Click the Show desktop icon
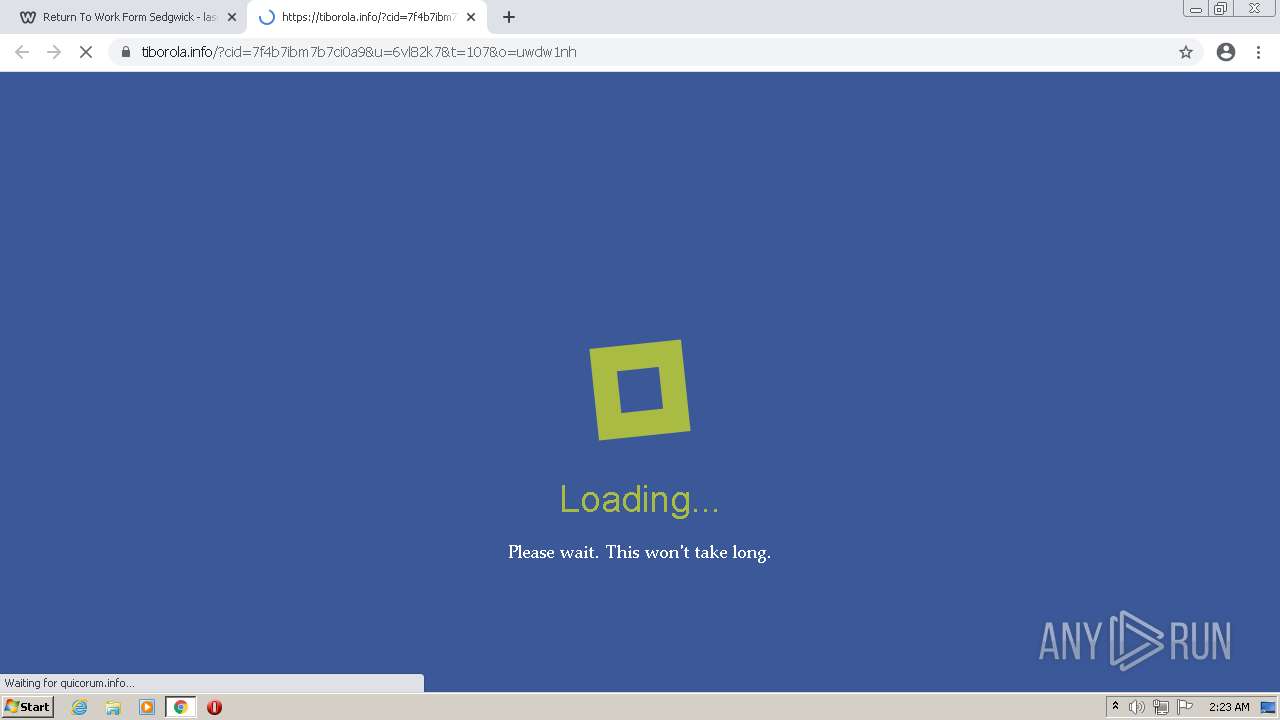The width and height of the screenshot is (1280, 720). pyautogui.click(x=1268, y=707)
